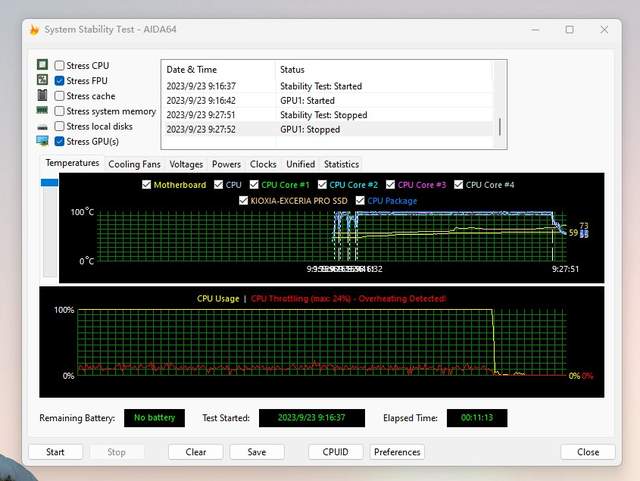Click the monitor icon beside Stress GPU(s)
This screenshot has width=640, height=481.
click(42, 141)
